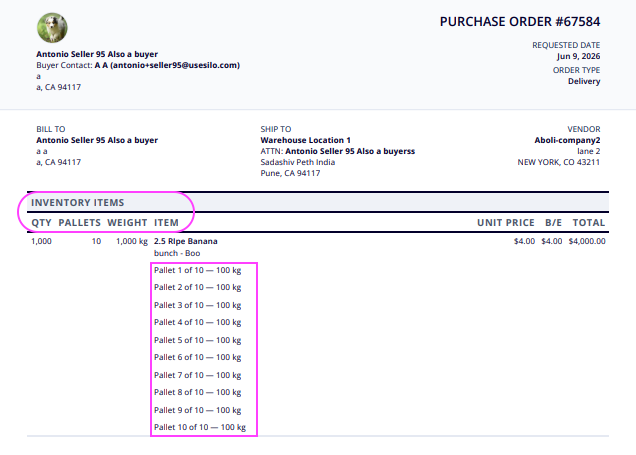636x455 pixels.
Task: Click the WEIGHT column header
Action: [127, 223]
